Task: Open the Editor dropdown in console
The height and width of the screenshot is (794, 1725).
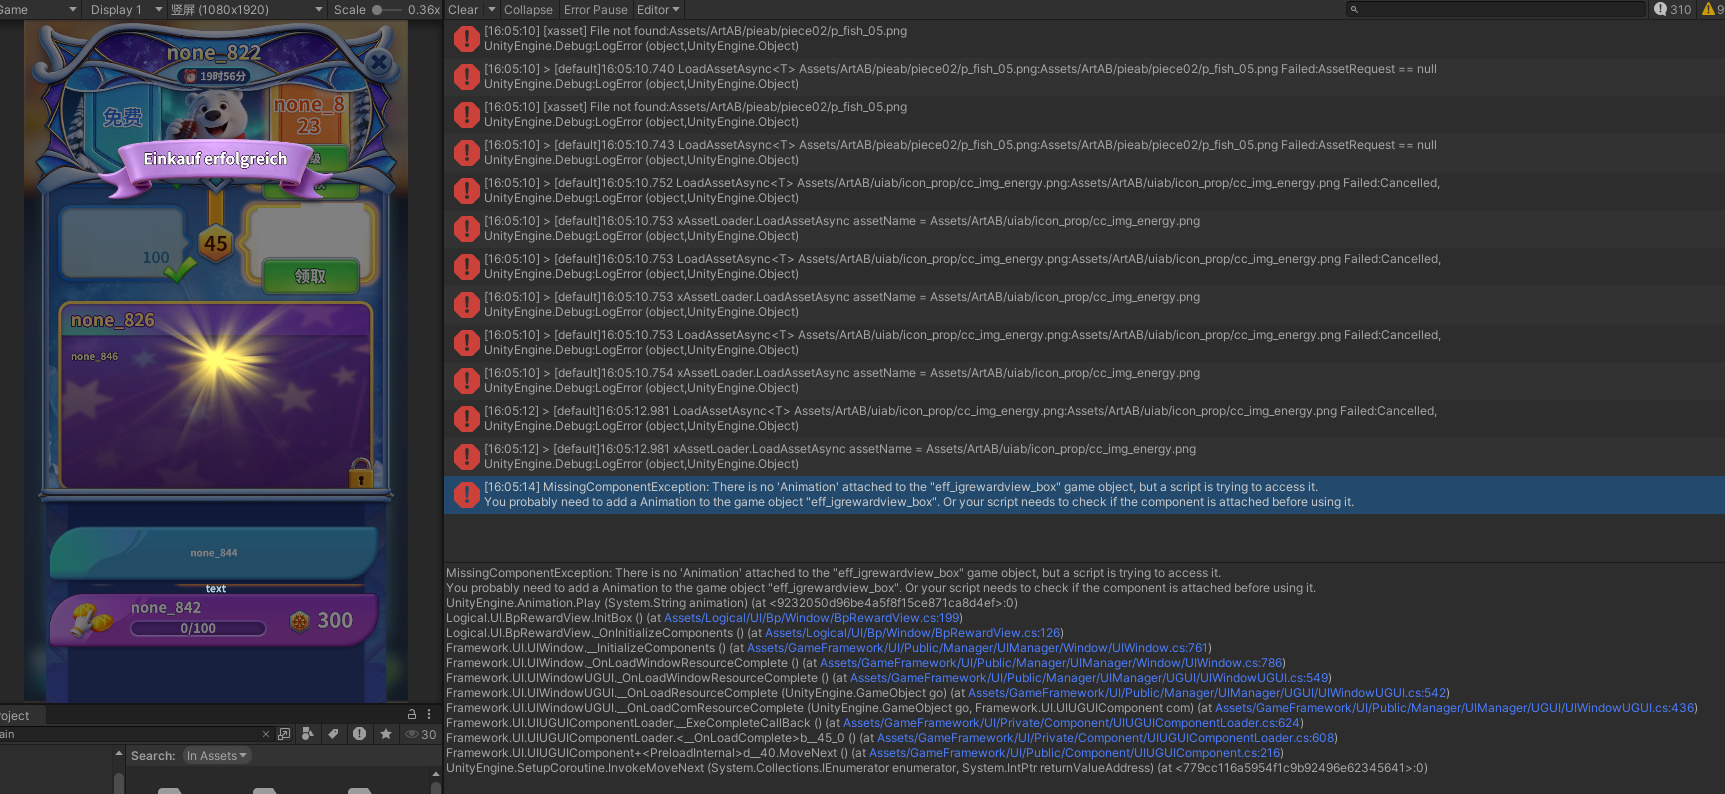Action: (x=658, y=9)
